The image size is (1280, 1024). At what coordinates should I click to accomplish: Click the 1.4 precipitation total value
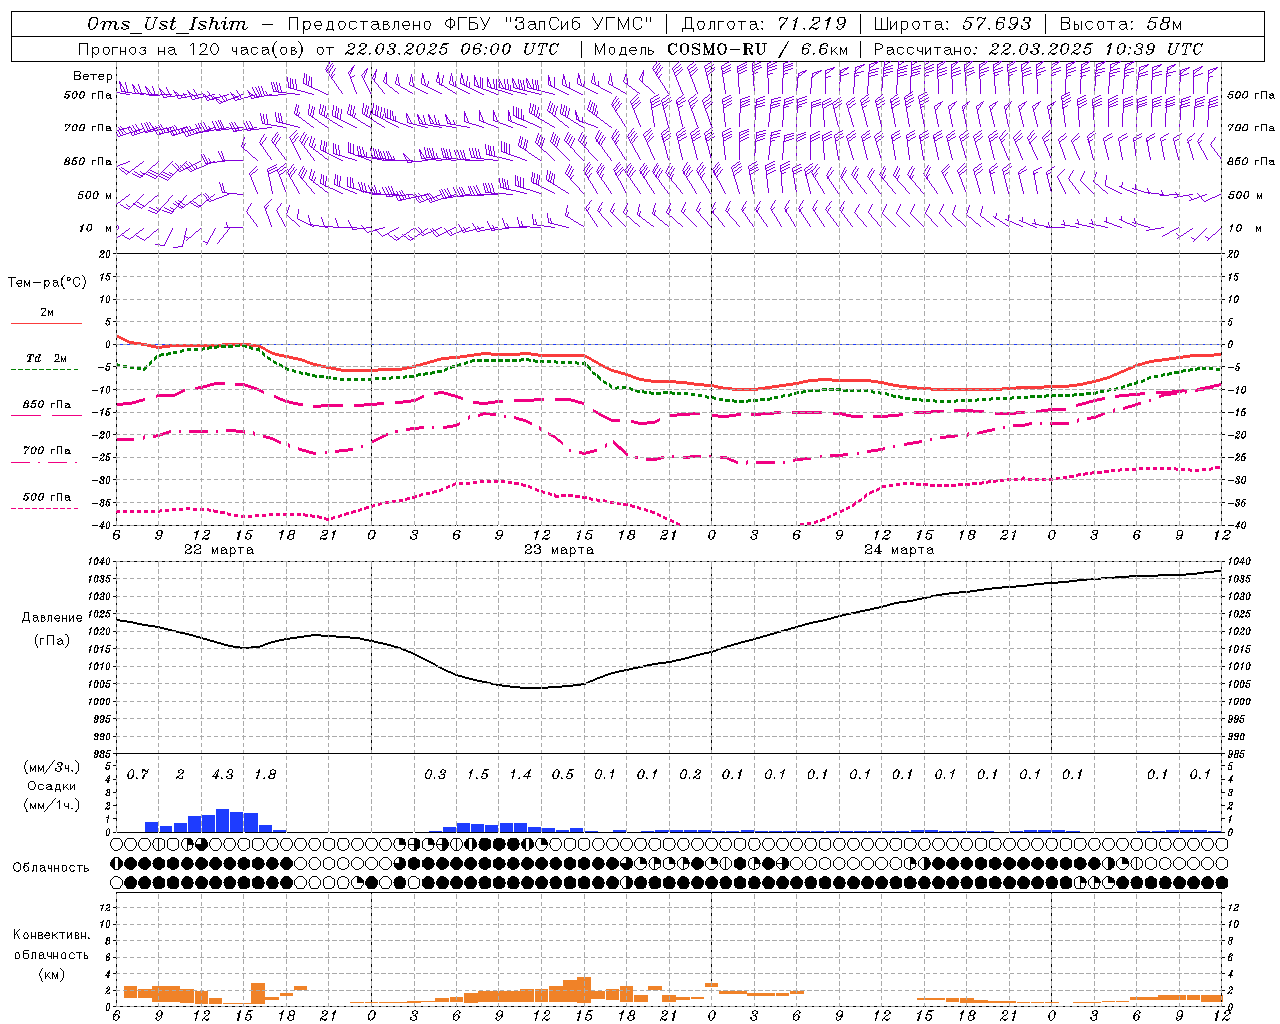click(x=520, y=775)
